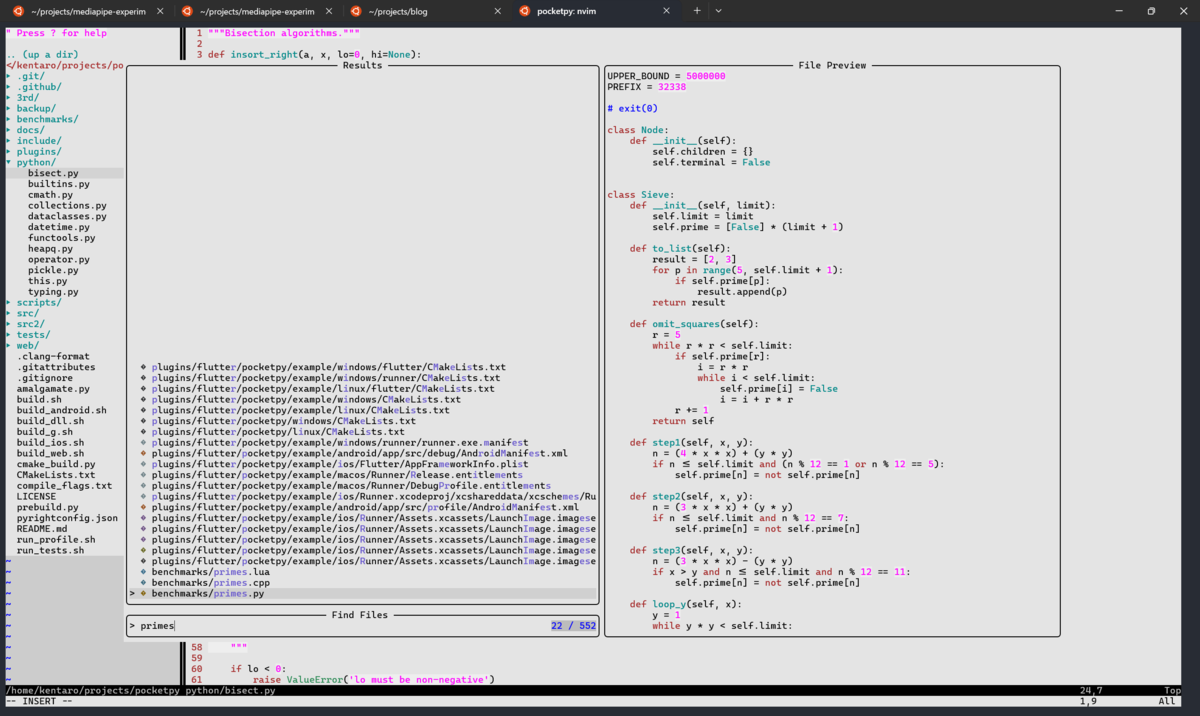The image size is (1200, 716).
Task: Select the pocketpy: nvim tab
Action: click(594, 11)
